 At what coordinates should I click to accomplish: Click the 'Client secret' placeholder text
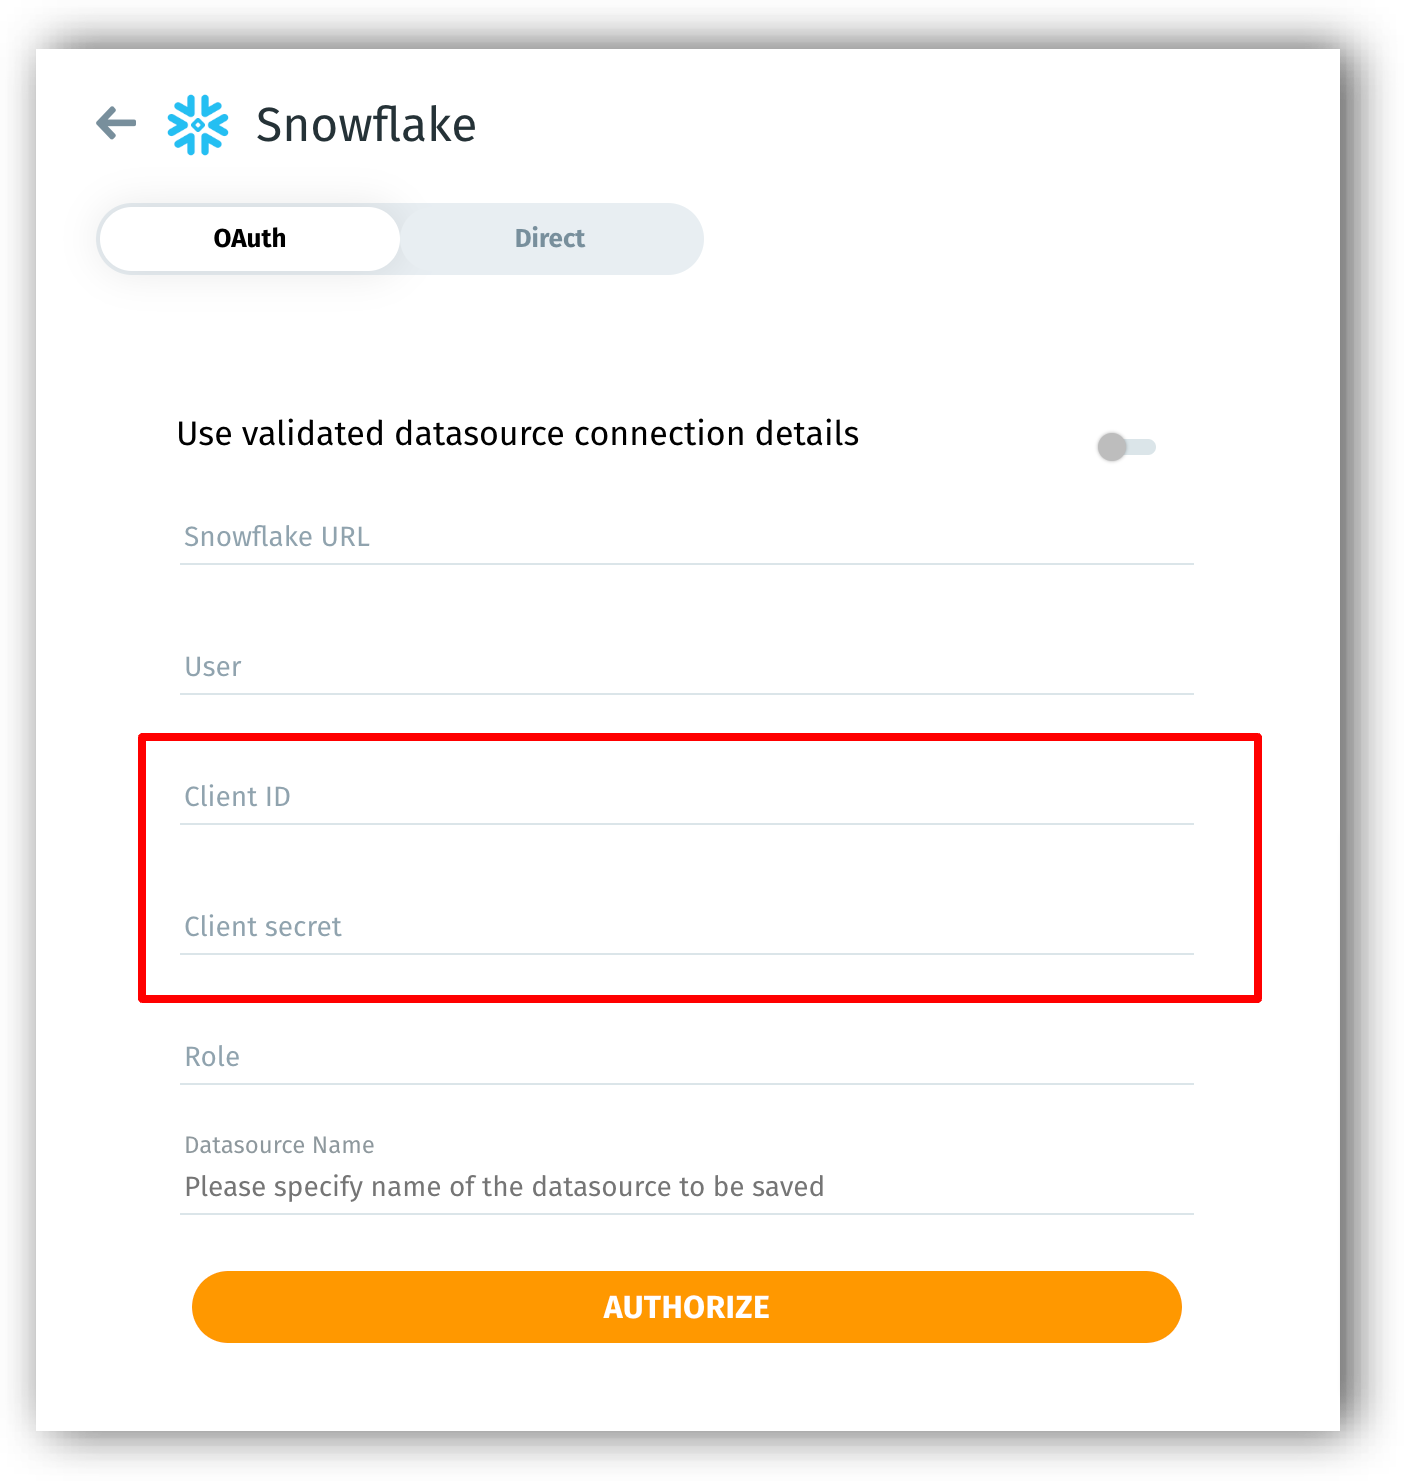(263, 927)
